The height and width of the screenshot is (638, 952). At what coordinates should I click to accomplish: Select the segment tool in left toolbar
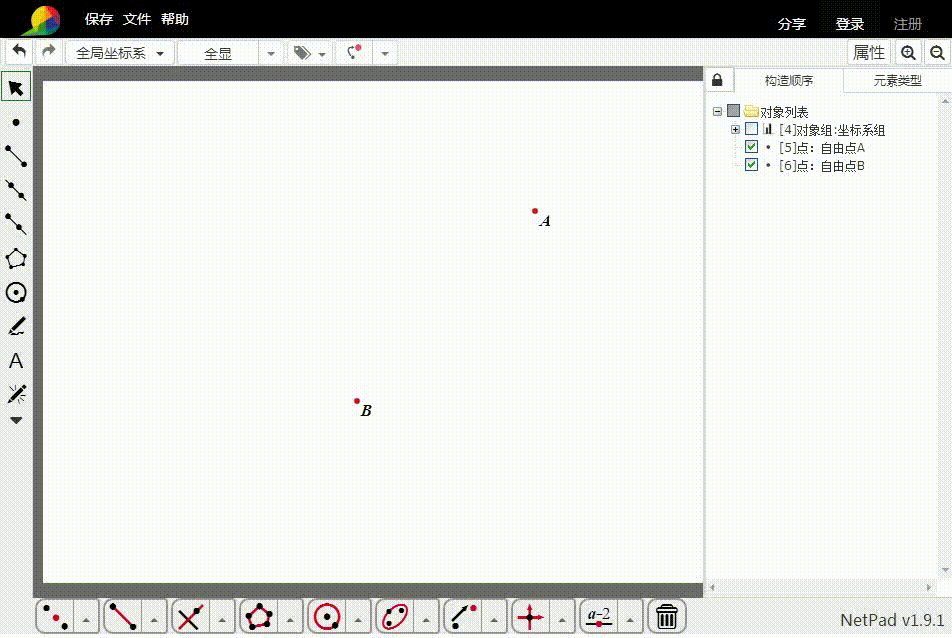pyautogui.click(x=16, y=156)
